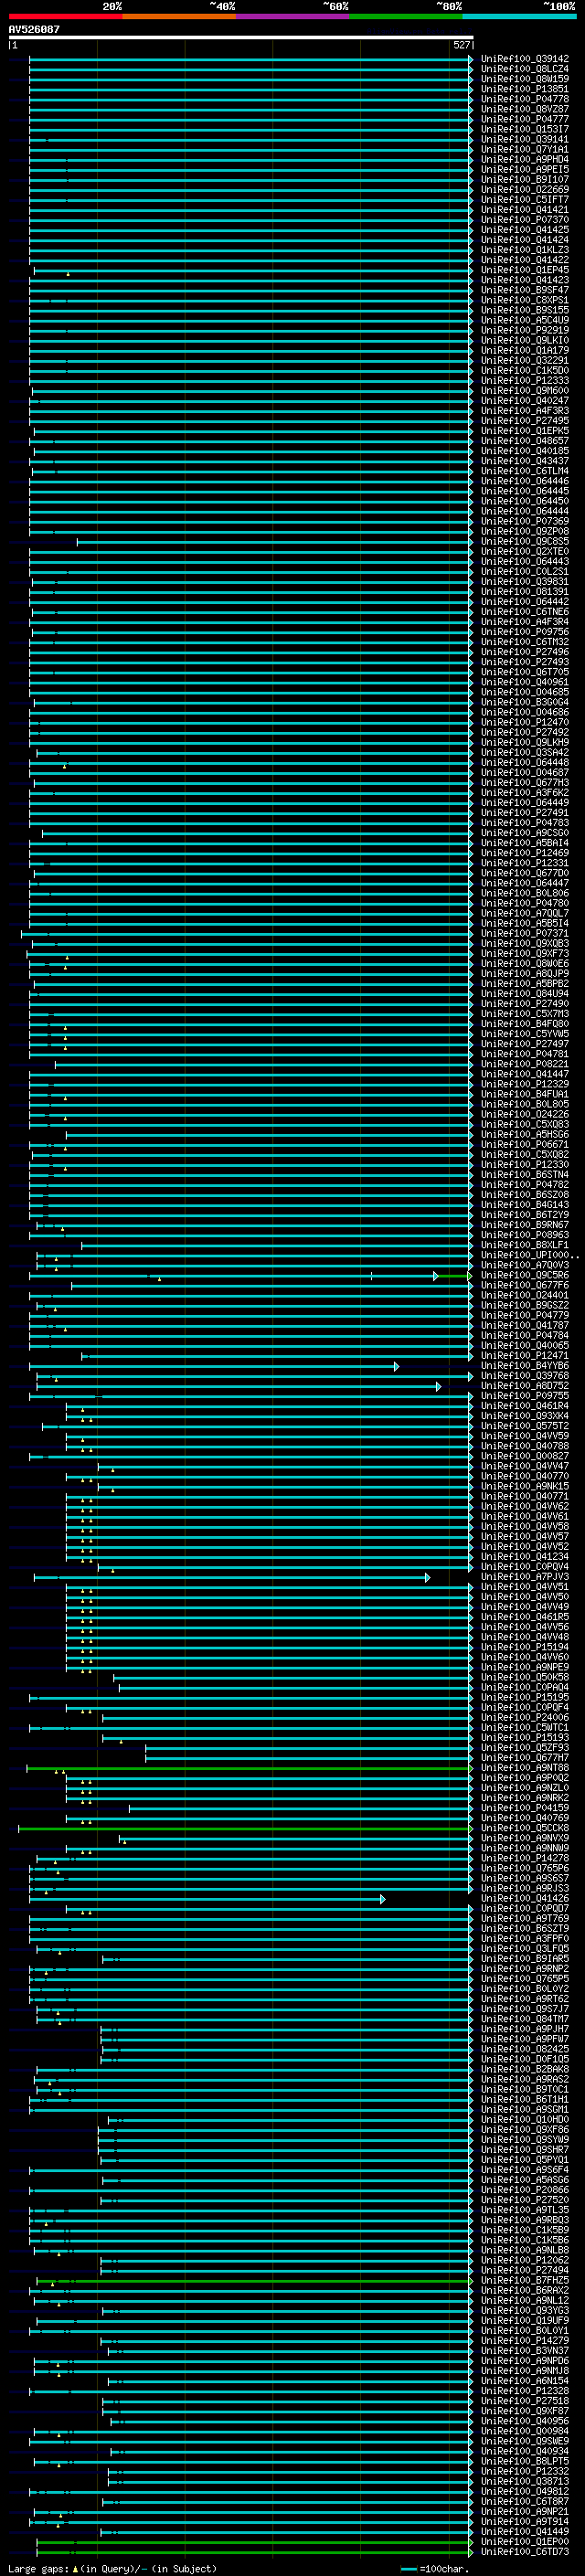Open hit UniRef100_Q8LC24

(525, 69)
